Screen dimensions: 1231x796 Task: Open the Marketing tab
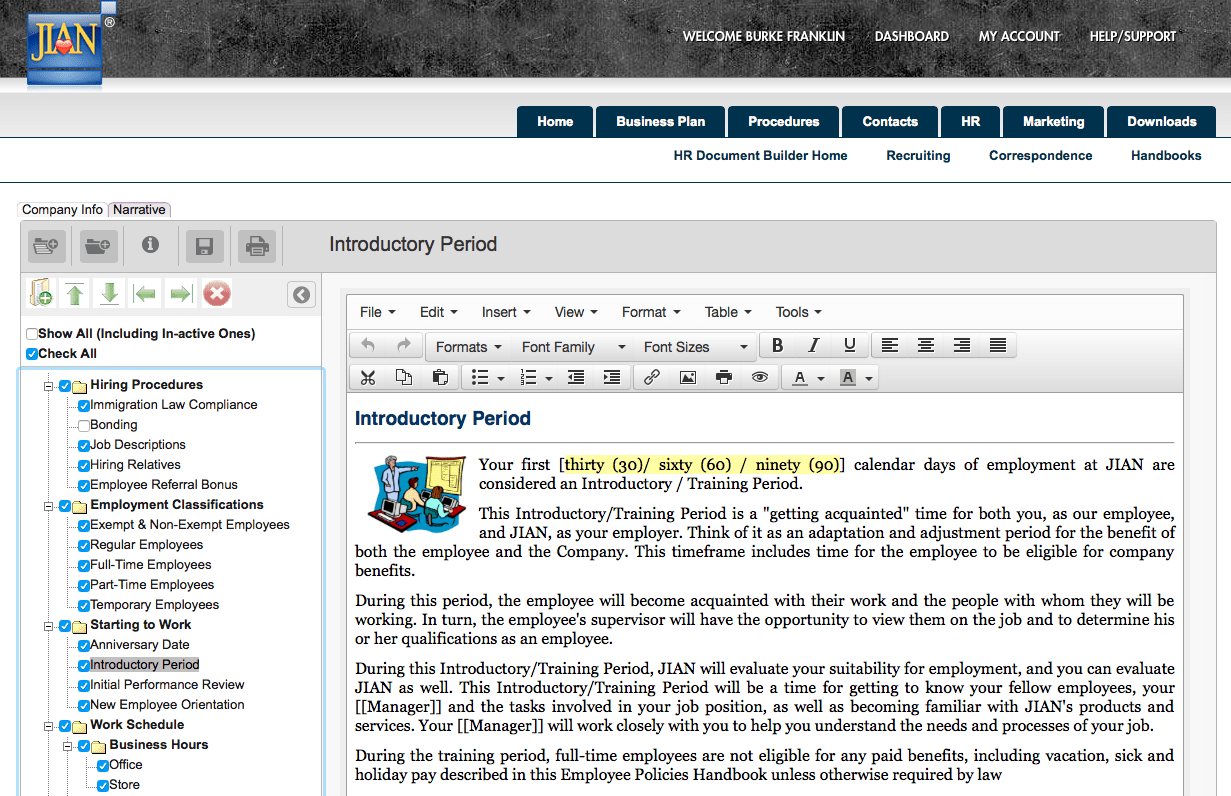tap(1053, 121)
